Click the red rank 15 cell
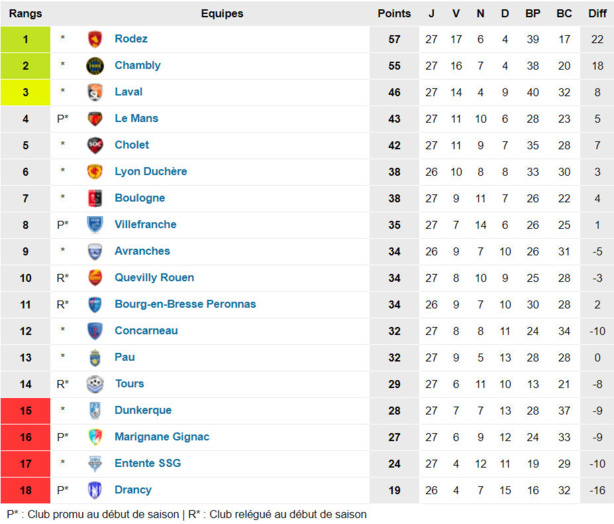 tap(25, 410)
